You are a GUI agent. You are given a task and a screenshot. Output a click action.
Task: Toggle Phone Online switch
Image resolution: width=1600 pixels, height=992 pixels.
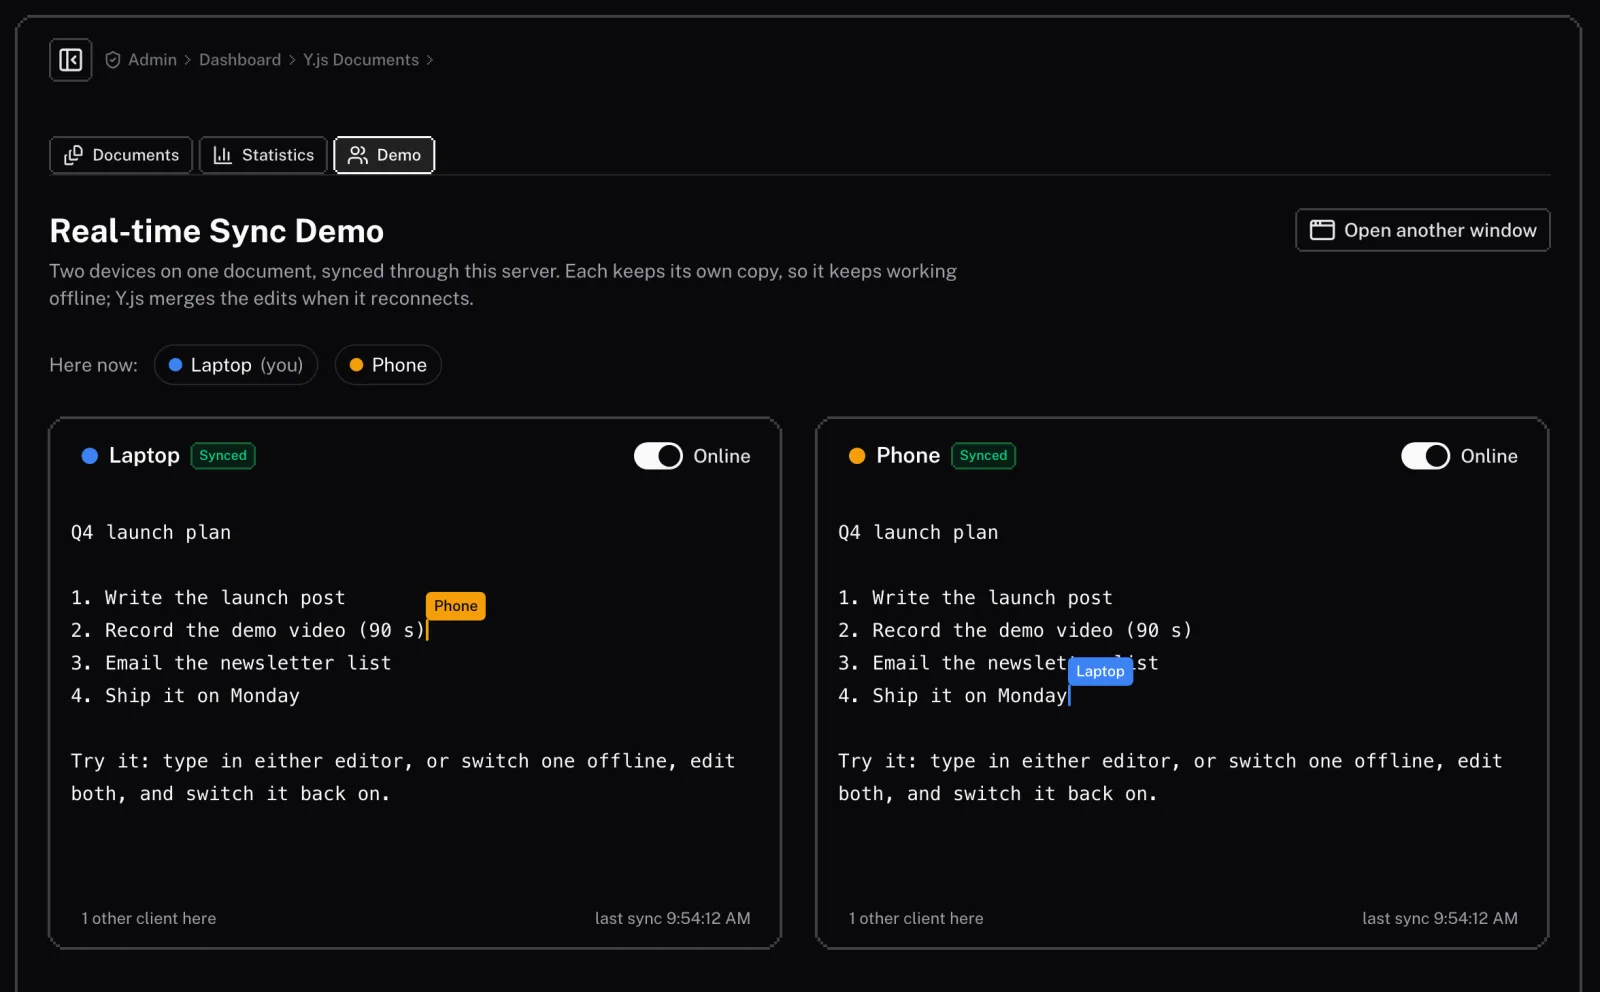pyautogui.click(x=1425, y=456)
